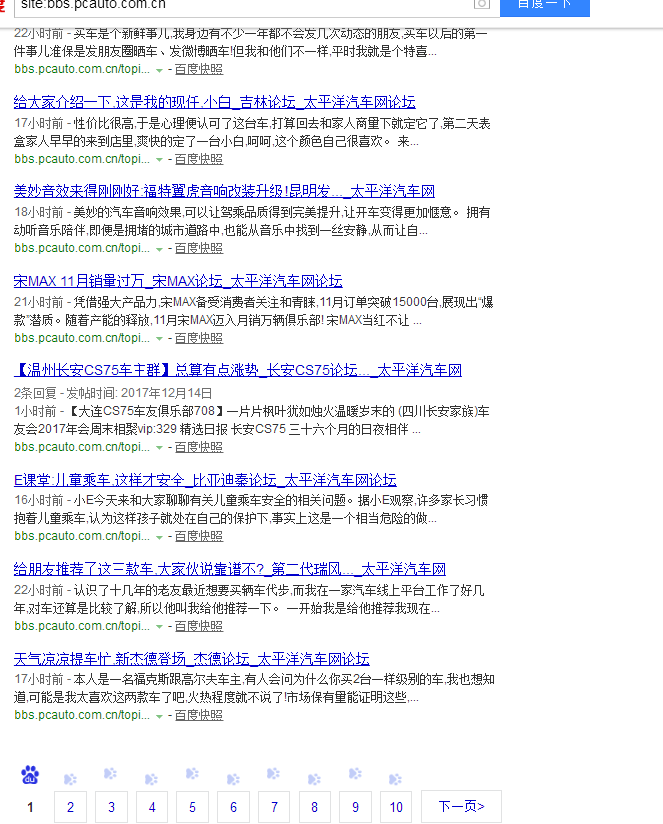The width and height of the screenshot is (663, 824).
Task: Expand URL dropdown arrow under 天气凉凉提车忙 result
Action: point(159,716)
